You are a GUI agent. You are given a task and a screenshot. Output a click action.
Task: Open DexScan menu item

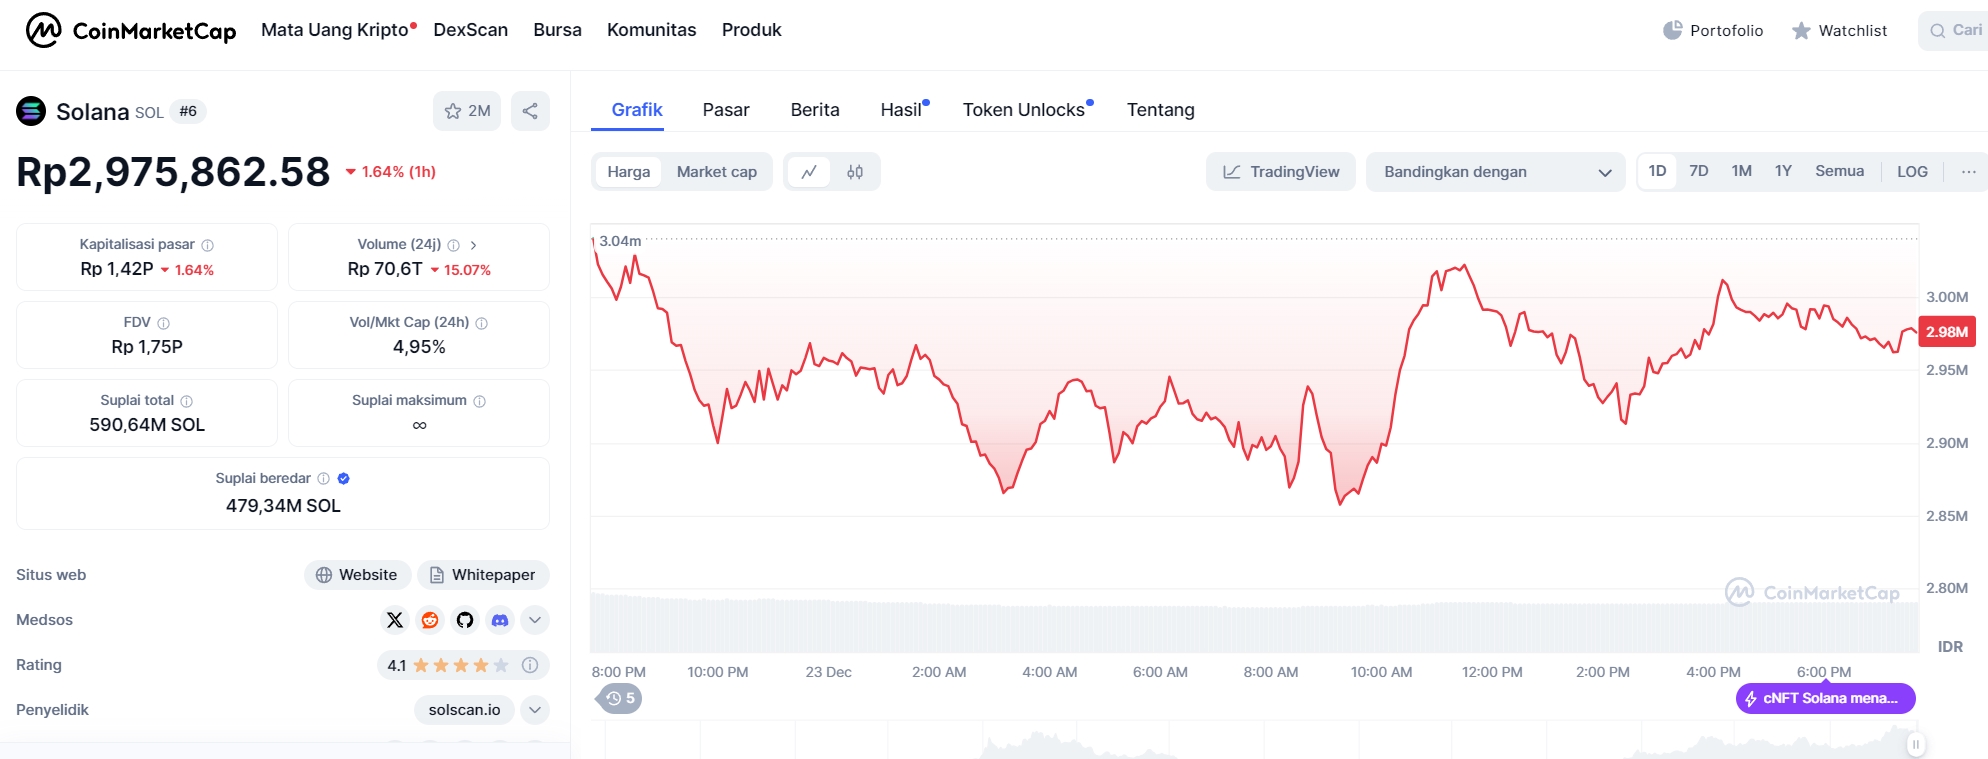[x=471, y=30]
